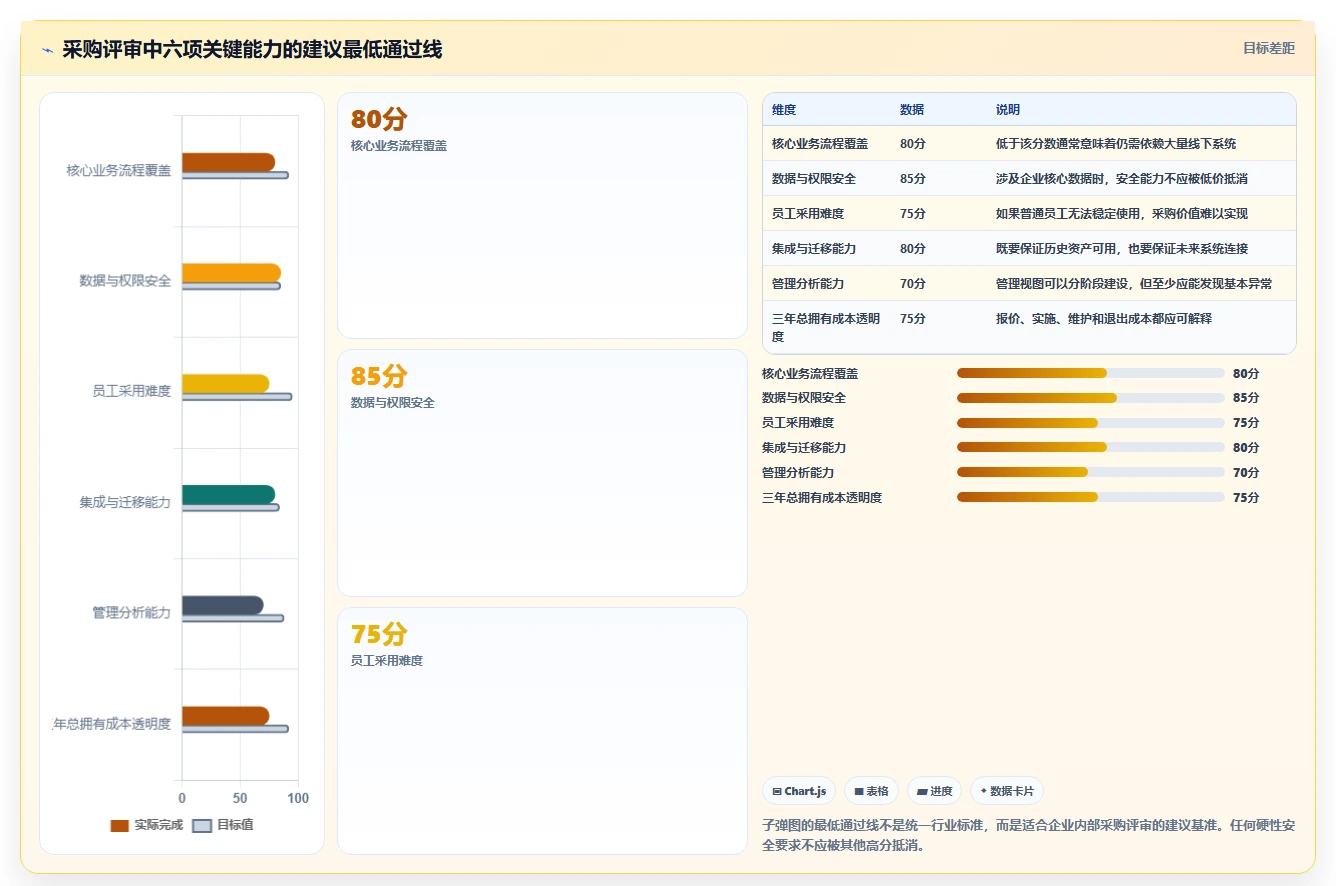The width and height of the screenshot is (1336, 886).
Task: Click the 核心业务流程覆盖 progress bar
Action: [x=1091, y=373]
